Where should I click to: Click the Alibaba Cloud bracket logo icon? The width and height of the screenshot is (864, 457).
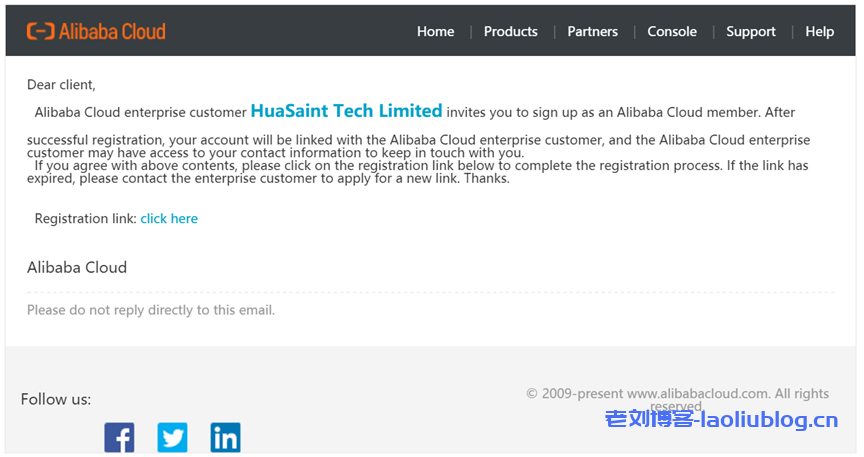point(40,31)
